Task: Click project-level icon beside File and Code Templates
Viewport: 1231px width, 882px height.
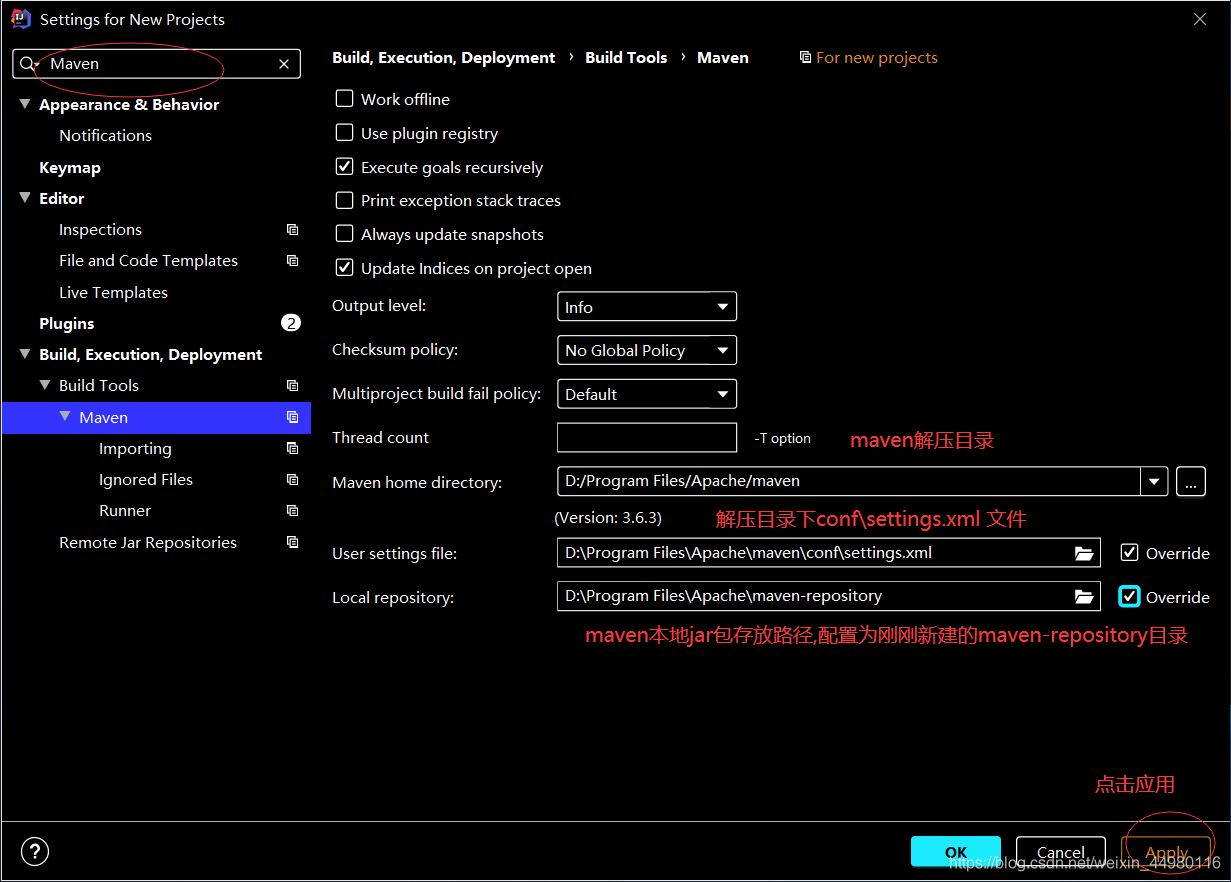Action: click(x=292, y=261)
